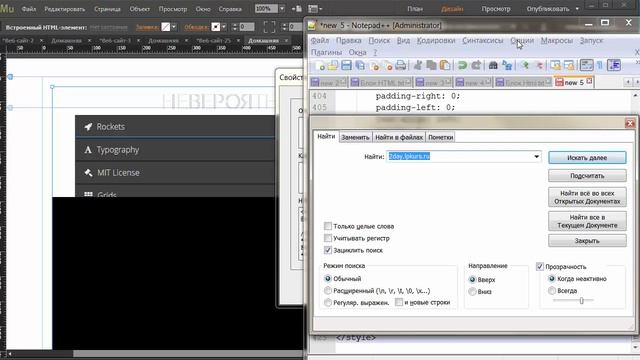Toggle 'и новые строки' checkbox
The image size is (640, 360).
(399, 302)
